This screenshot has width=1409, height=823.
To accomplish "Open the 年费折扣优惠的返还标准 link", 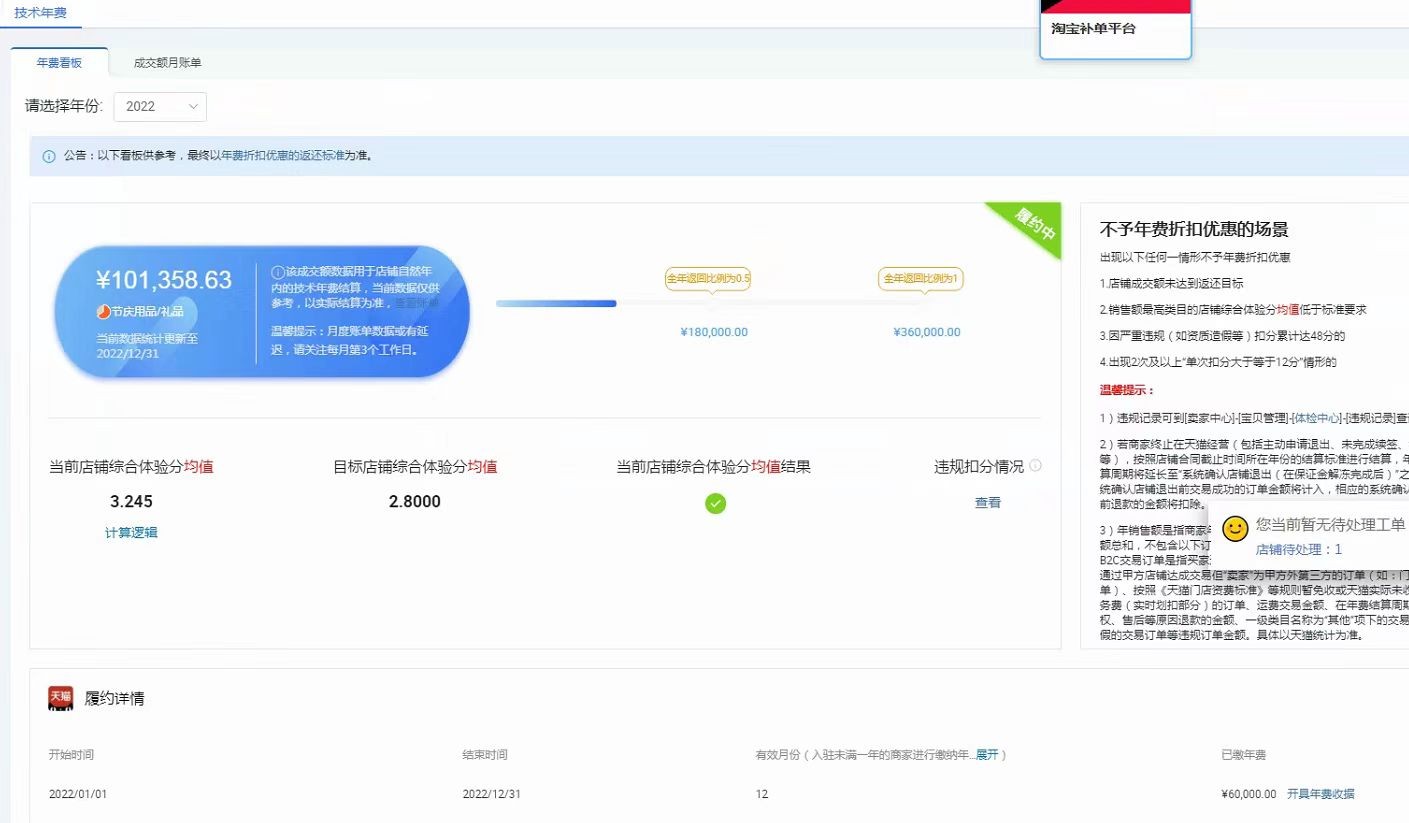I will 283,156.
